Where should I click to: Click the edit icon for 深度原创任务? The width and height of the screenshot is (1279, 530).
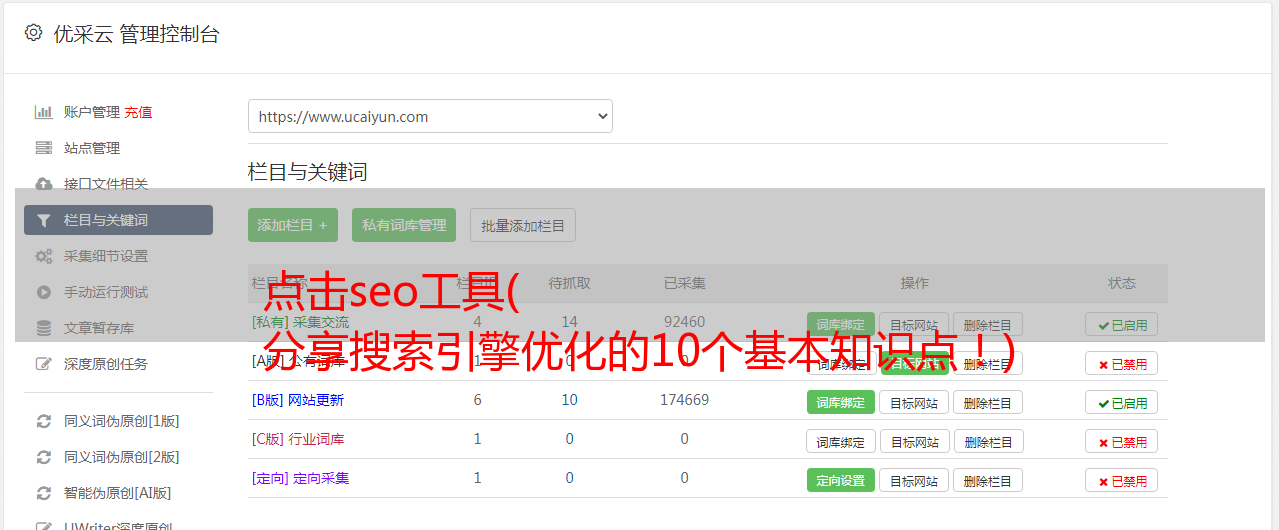[x=43, y=364]
